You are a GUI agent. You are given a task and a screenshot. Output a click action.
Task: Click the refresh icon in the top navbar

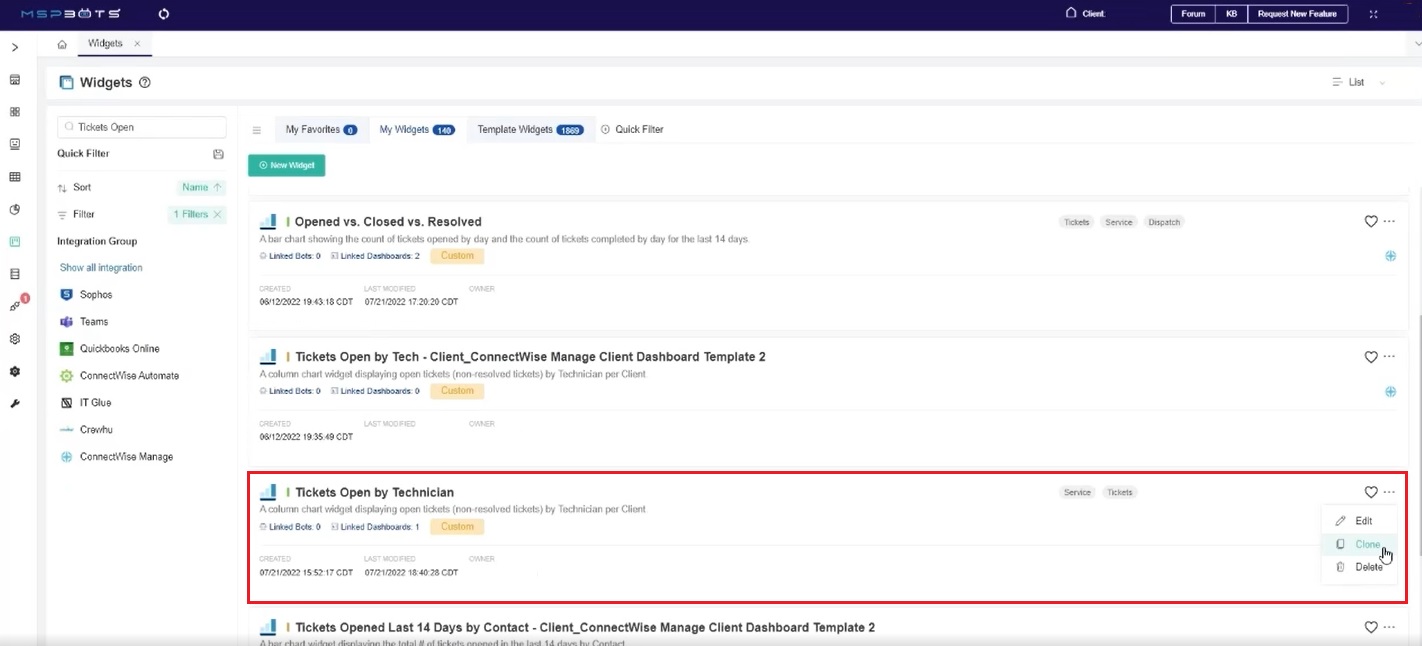(163, 14)
